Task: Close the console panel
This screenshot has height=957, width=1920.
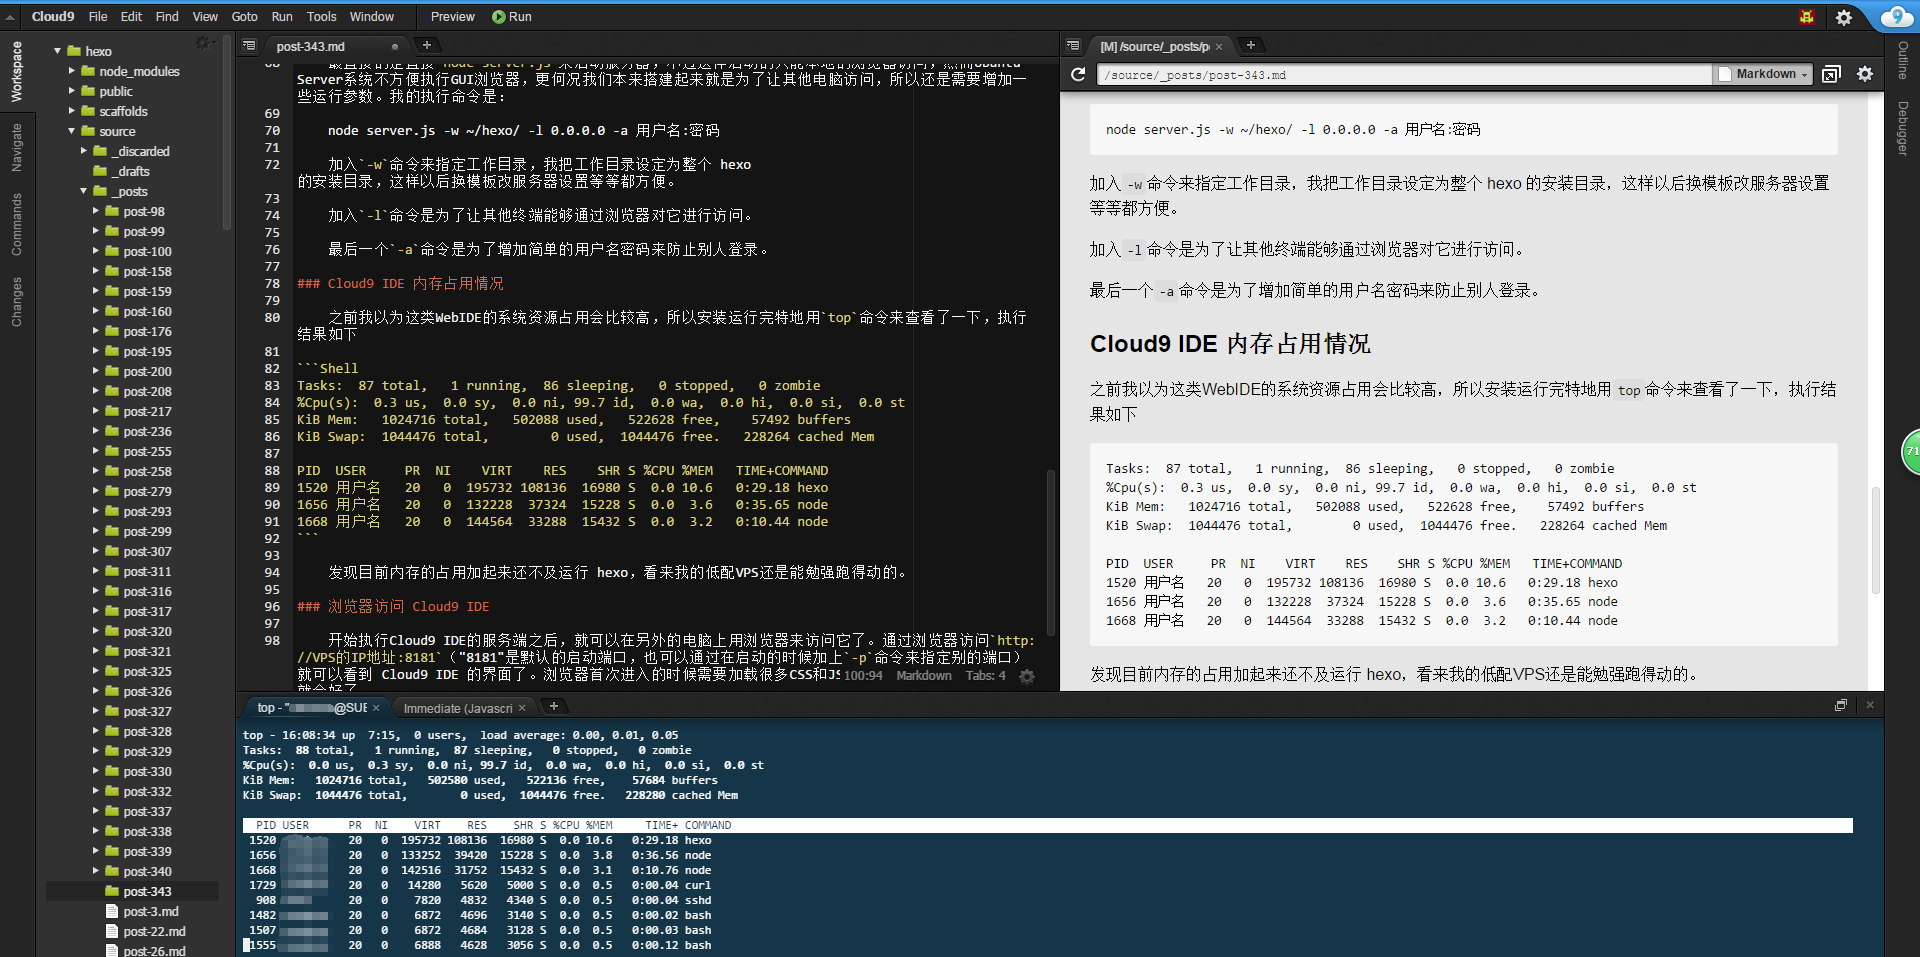Action: (x=1870, y=705)
